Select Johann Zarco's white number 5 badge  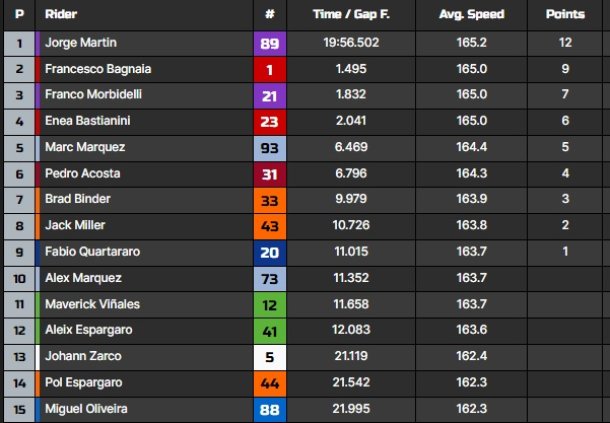(x=270, y=357)
